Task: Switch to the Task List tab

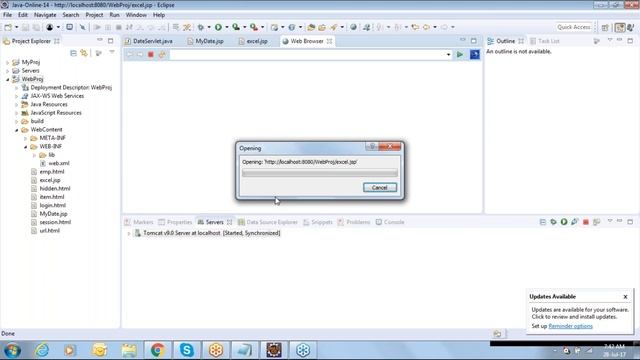Action: (x=544, y=41)
